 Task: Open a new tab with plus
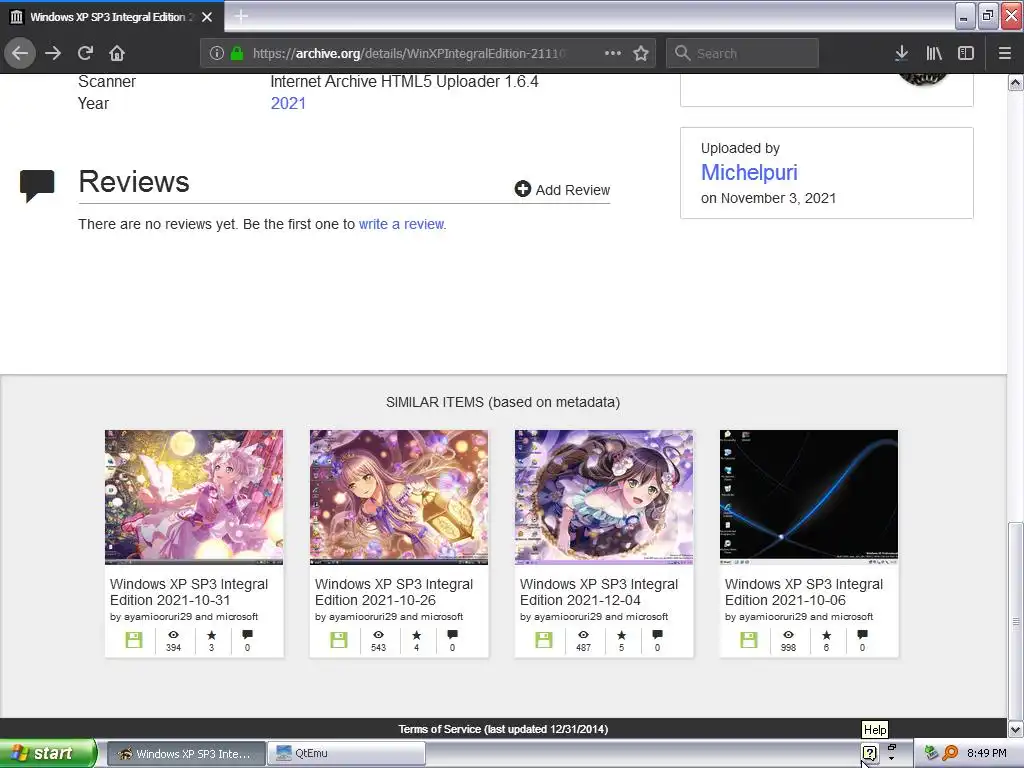[x=241, y=16]
